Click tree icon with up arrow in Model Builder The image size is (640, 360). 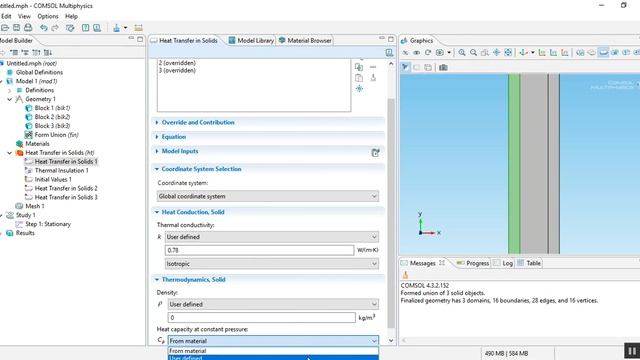[x=36, y=53]
